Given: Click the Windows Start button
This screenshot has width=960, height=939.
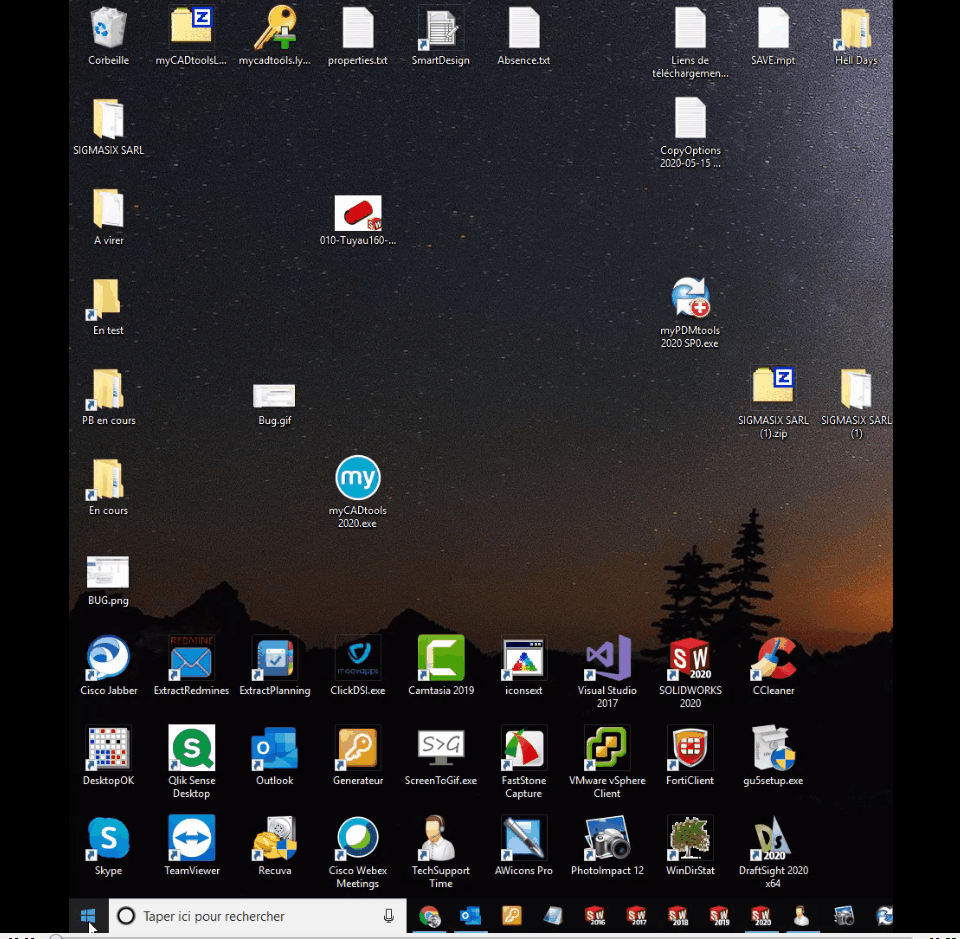Looking at the screenshot, I should click(88, 916).
